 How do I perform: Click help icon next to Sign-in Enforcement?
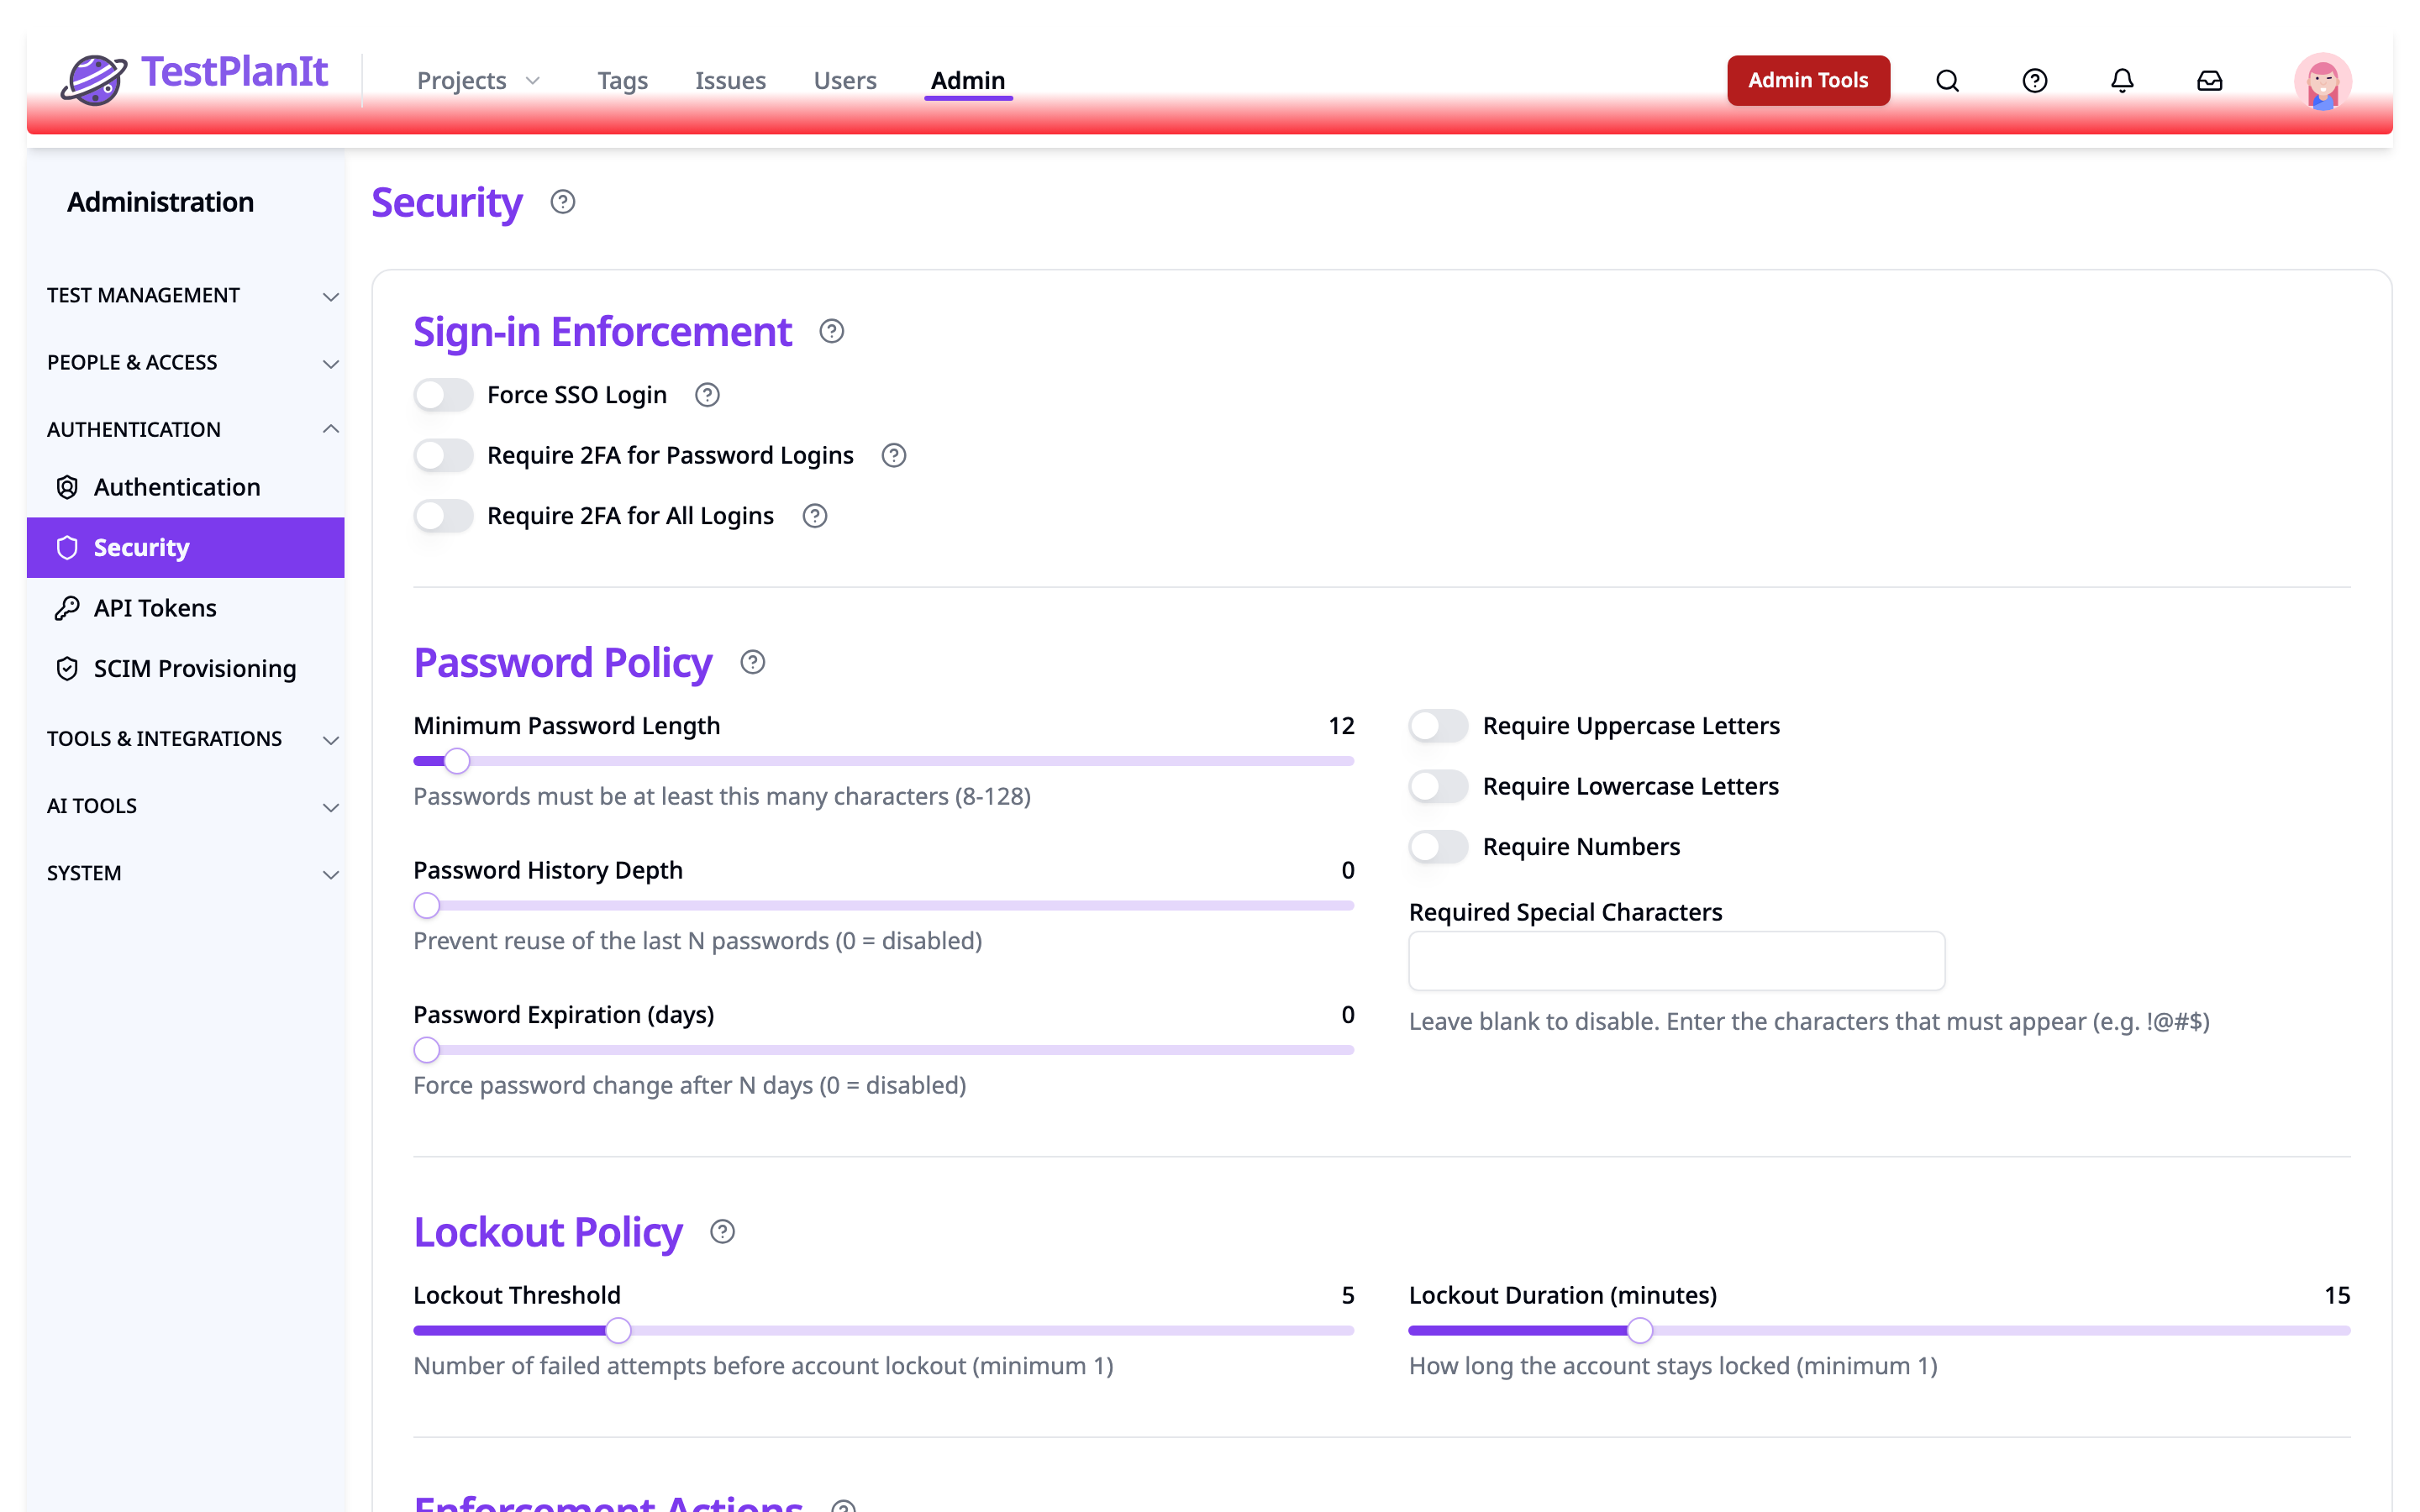(831, 331)
